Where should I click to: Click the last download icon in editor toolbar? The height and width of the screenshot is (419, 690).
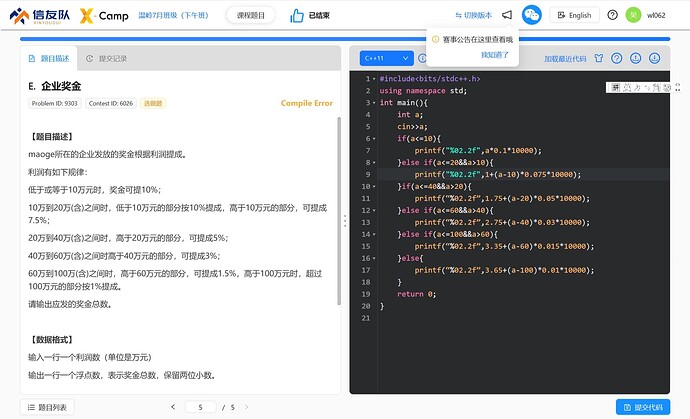point(654,58)
